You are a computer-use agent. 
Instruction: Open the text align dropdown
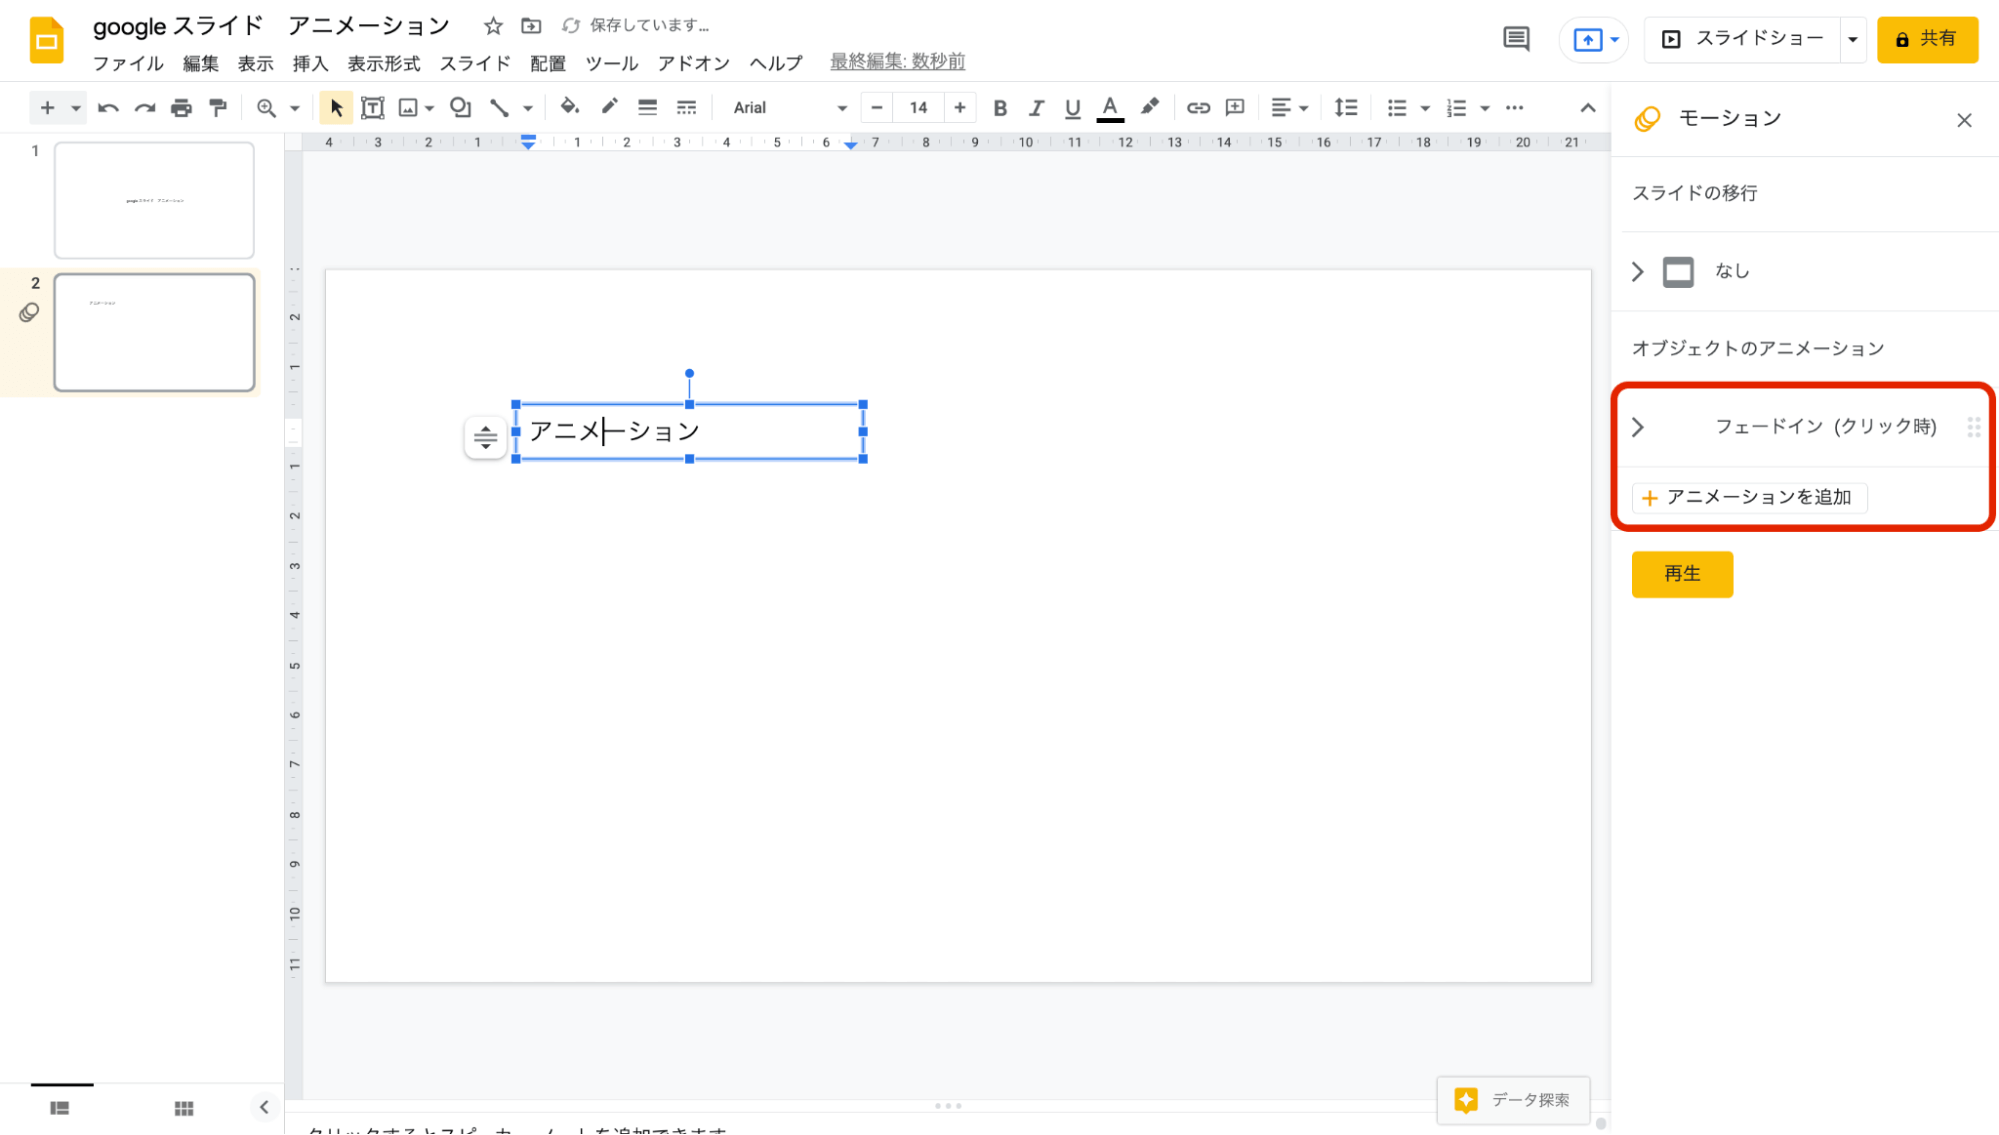pos(1289,108)
